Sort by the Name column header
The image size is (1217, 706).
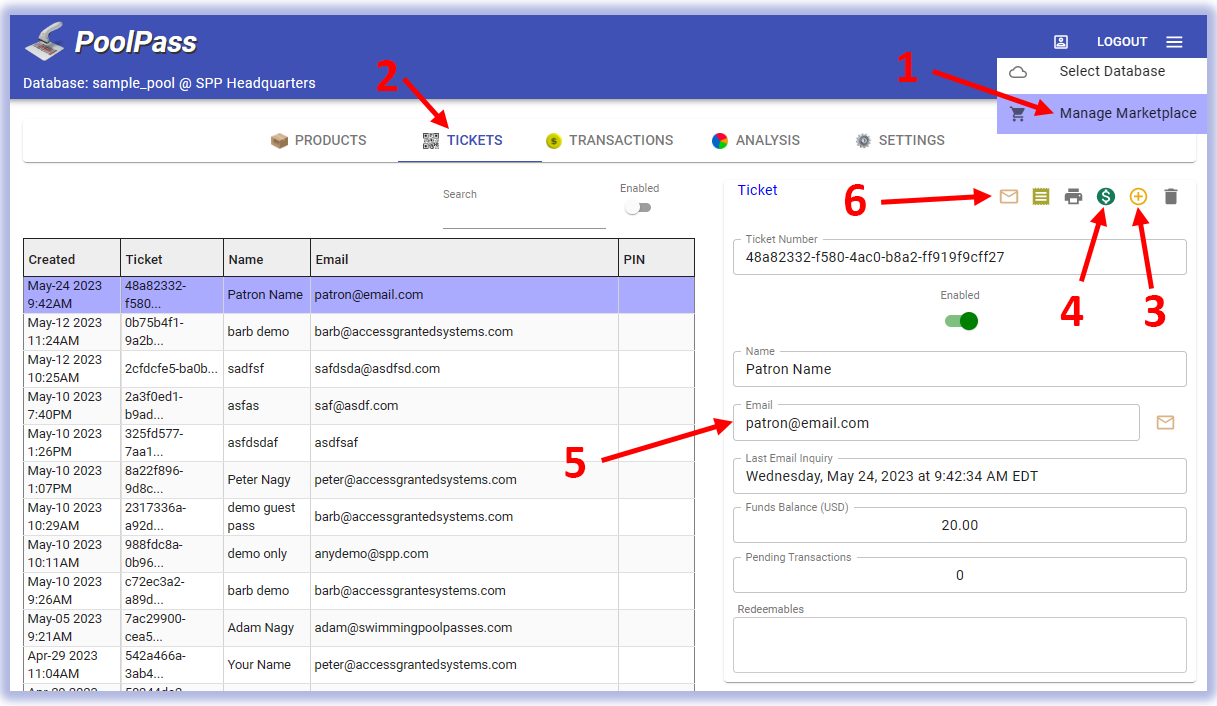pos(267,259)
